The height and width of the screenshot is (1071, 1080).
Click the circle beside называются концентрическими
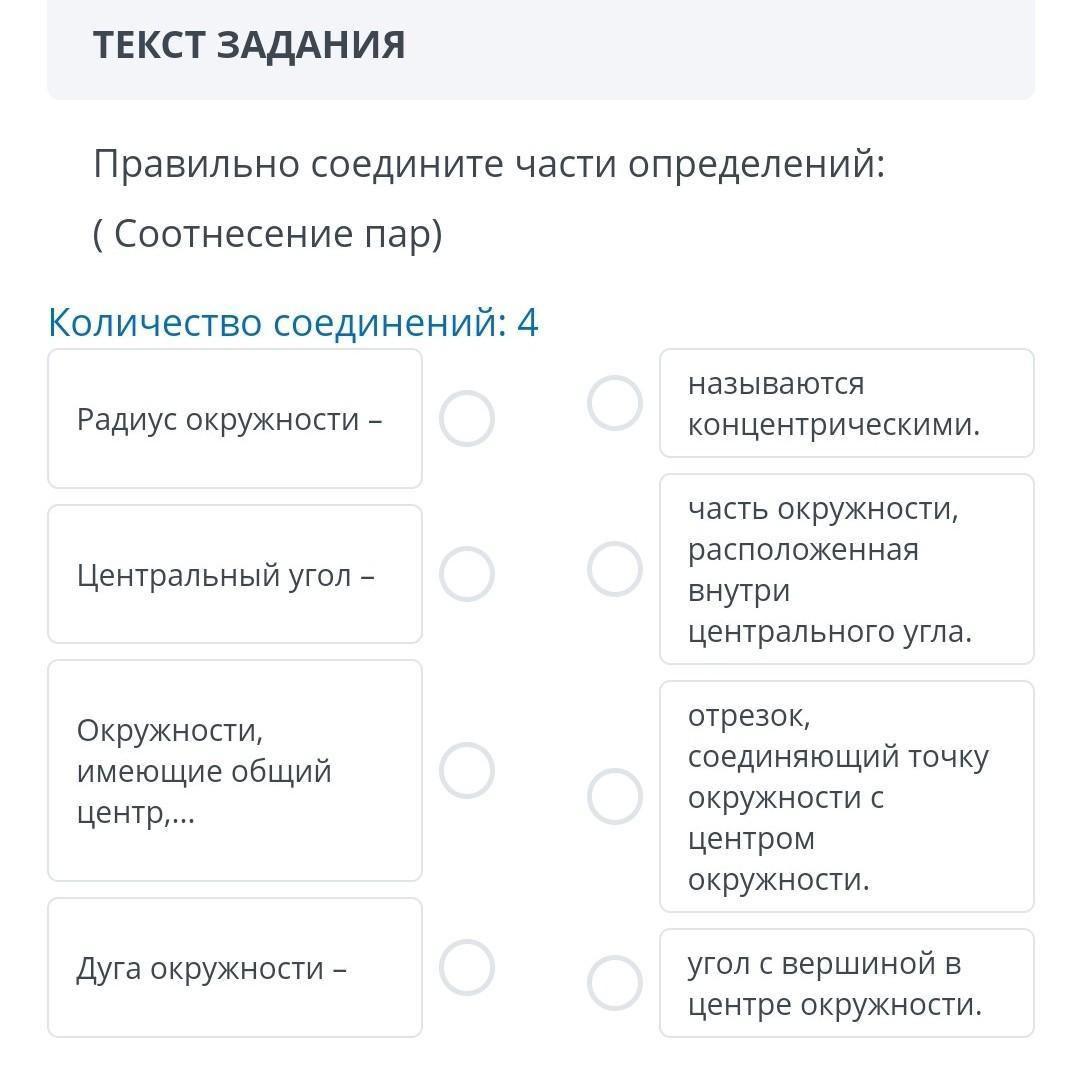tap(614, 403)
